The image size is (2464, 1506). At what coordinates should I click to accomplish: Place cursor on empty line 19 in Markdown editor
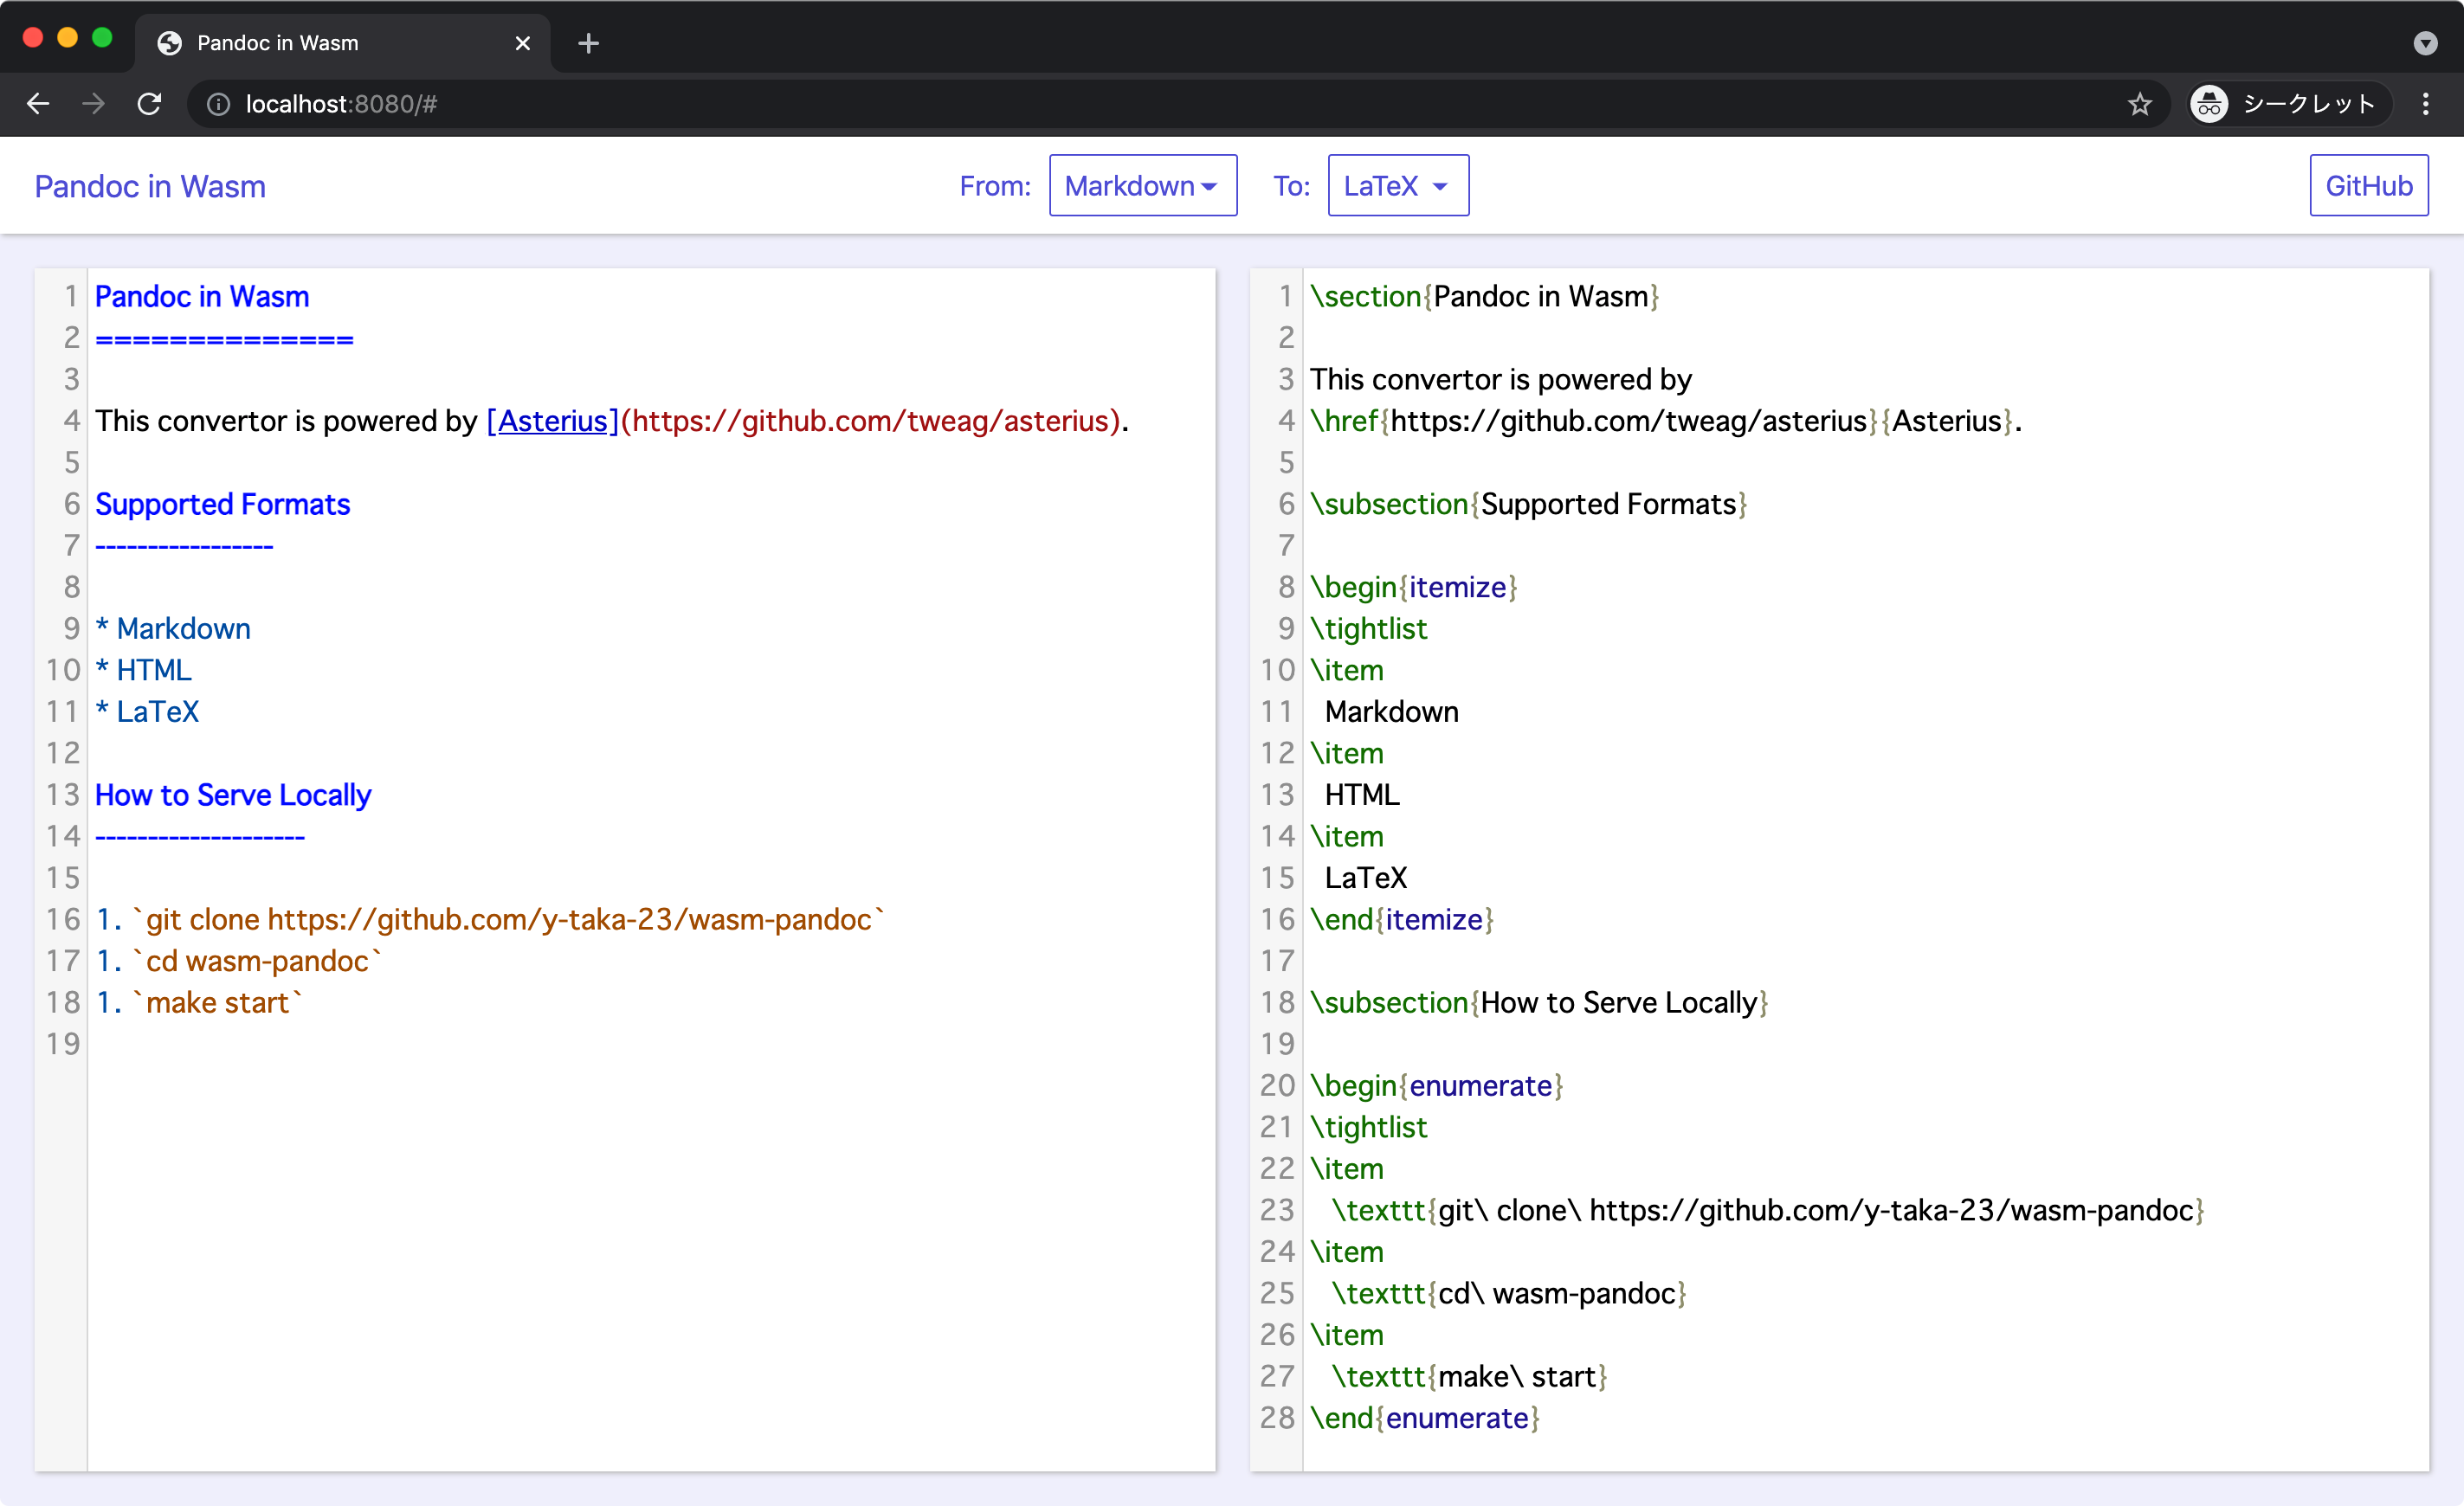click(650, 1044)
